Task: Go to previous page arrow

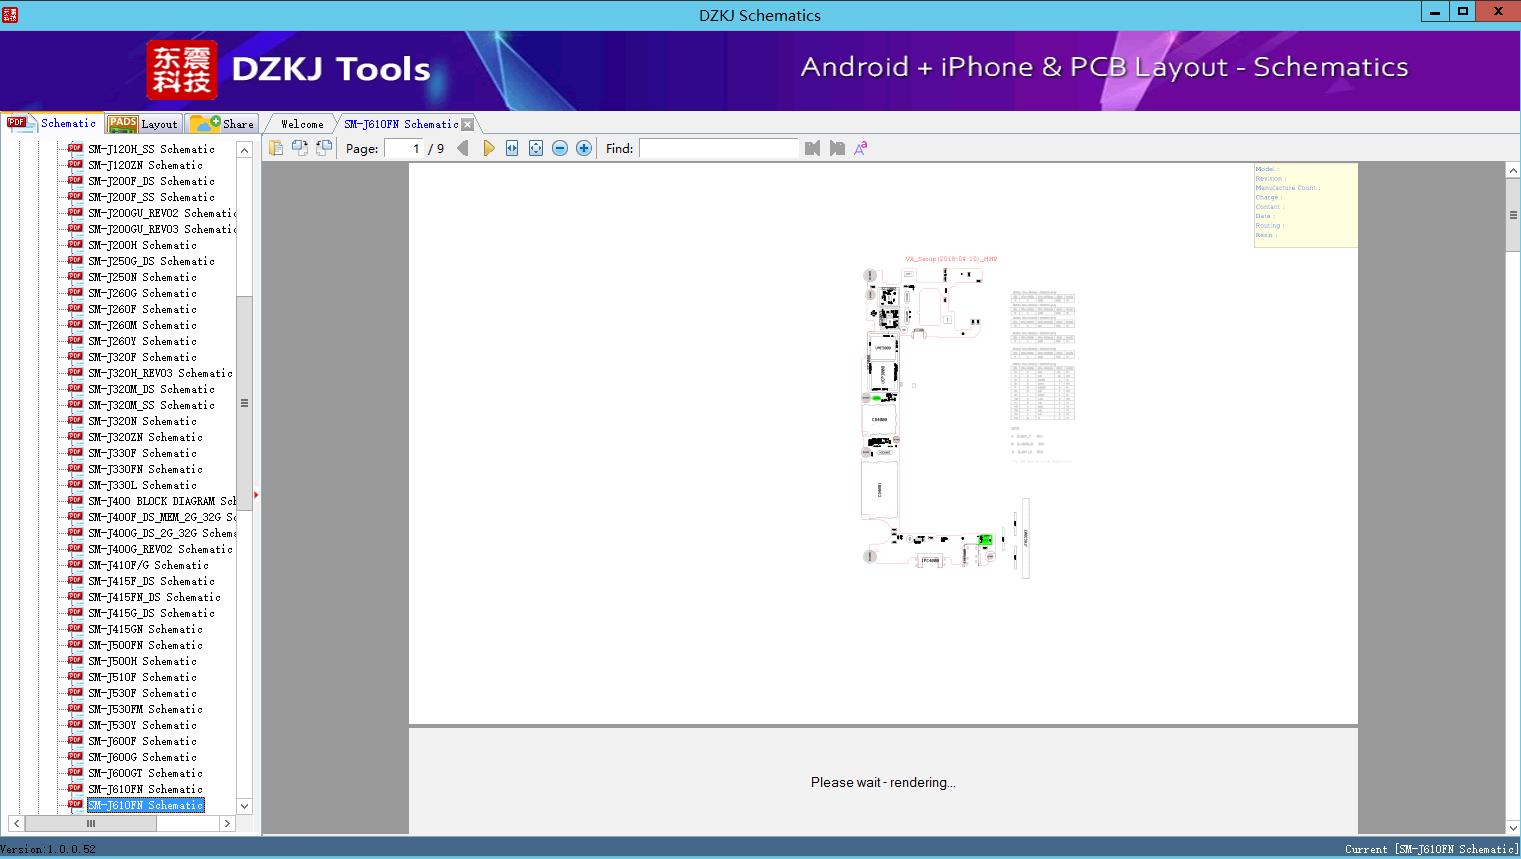Action: pos(463,148)
